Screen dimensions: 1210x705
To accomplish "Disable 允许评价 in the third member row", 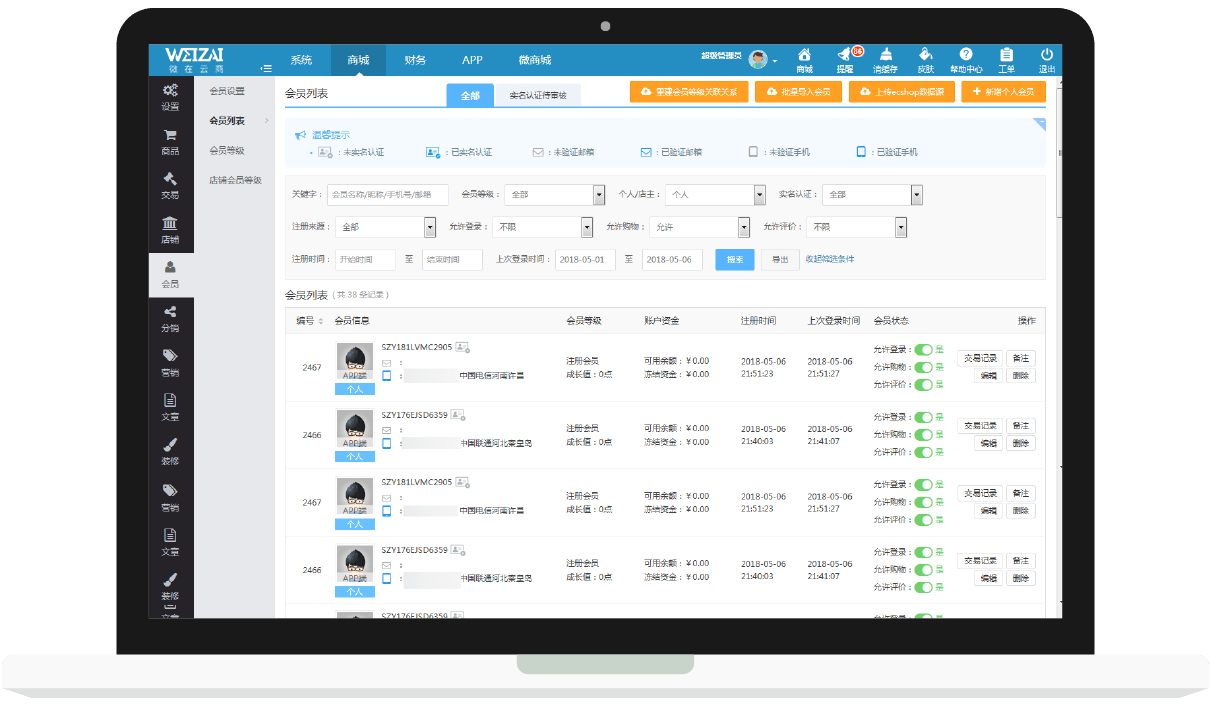I will tap(923, 519).
